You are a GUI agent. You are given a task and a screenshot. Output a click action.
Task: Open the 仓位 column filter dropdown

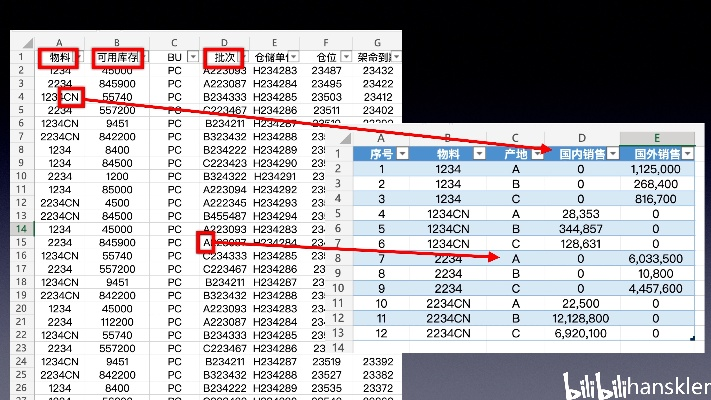(x=346, y=57)
